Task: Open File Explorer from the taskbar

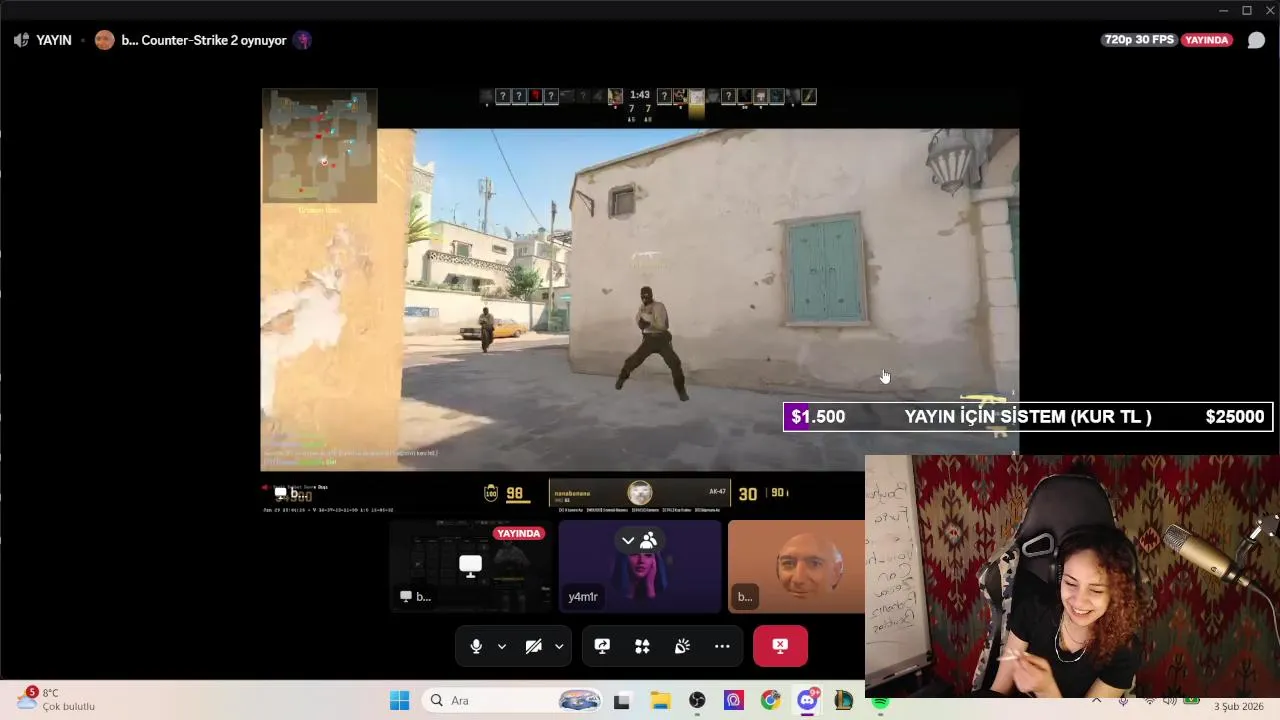Action: point(659,700)
